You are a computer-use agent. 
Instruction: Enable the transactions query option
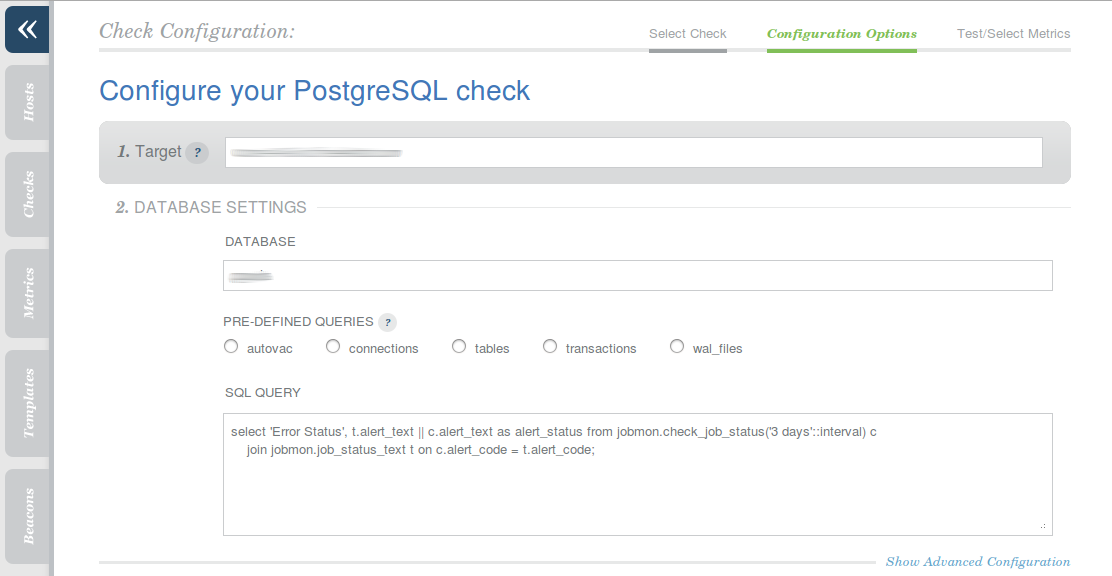point(550,345)
